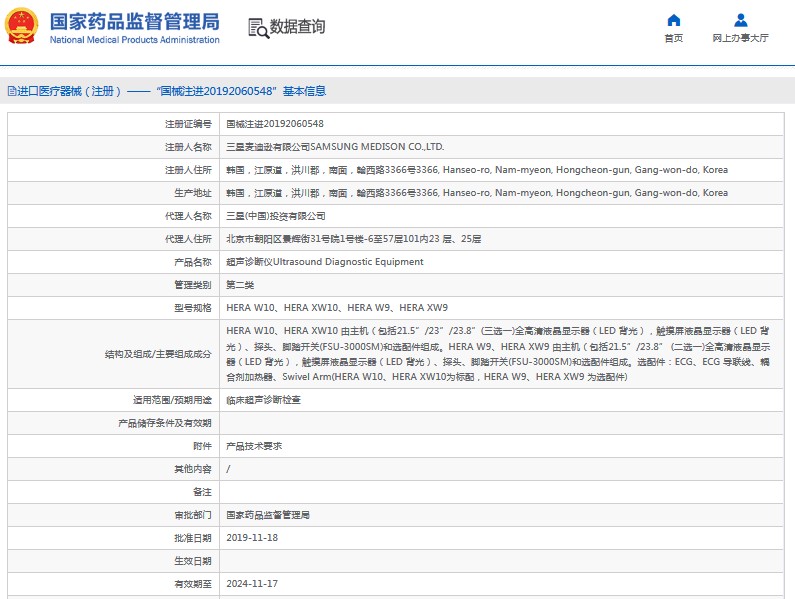Image resolution: width=795 pixels, height=599 pixels.
Task: Click the 备注 label
Action: 202,492
